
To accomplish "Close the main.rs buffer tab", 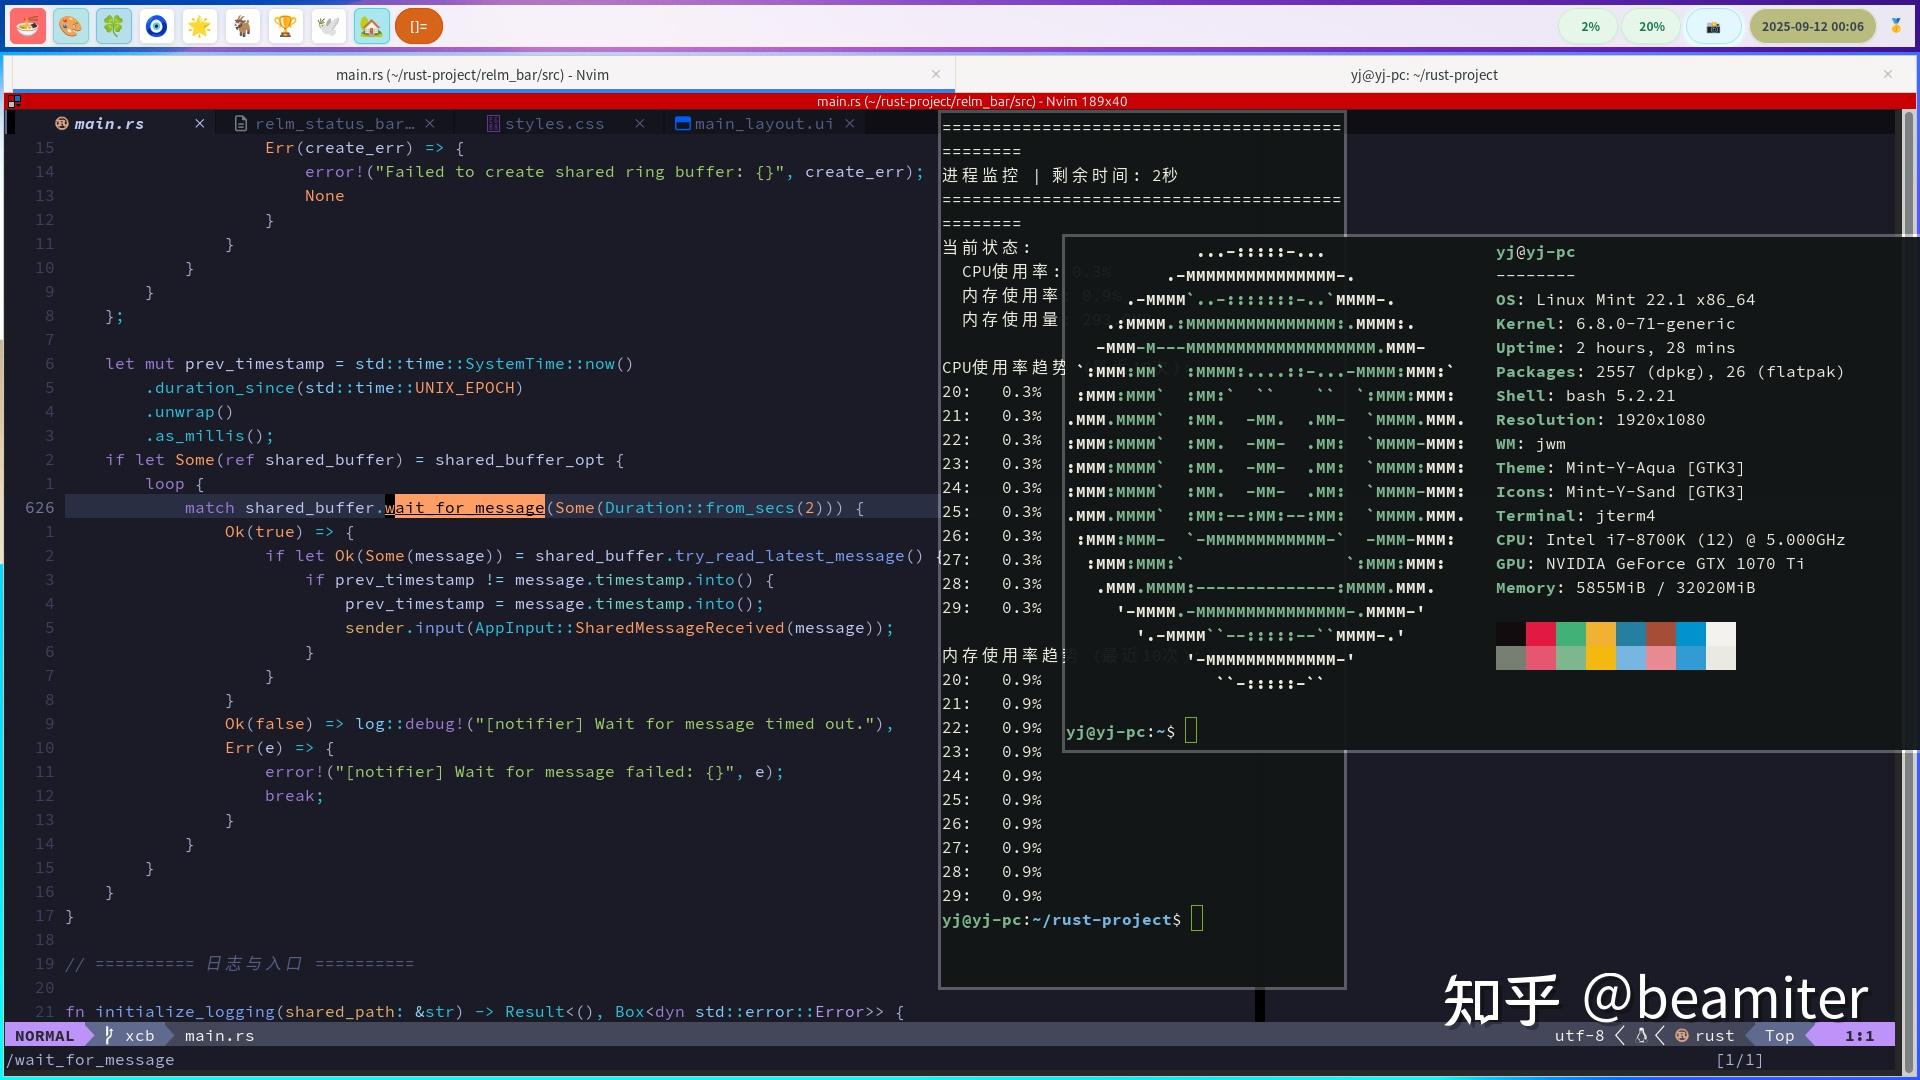I will coord(199,124).
